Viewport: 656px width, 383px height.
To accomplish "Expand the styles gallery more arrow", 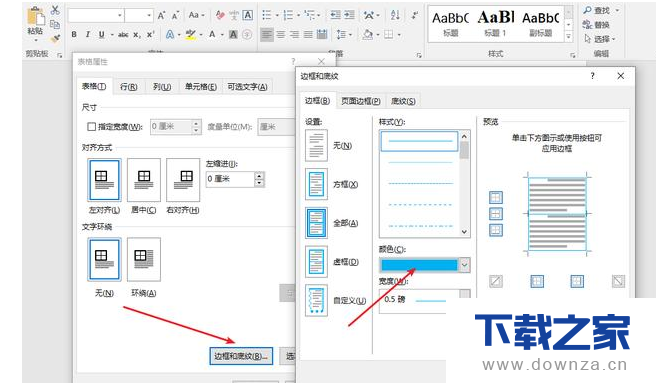I will pos(569,37).
